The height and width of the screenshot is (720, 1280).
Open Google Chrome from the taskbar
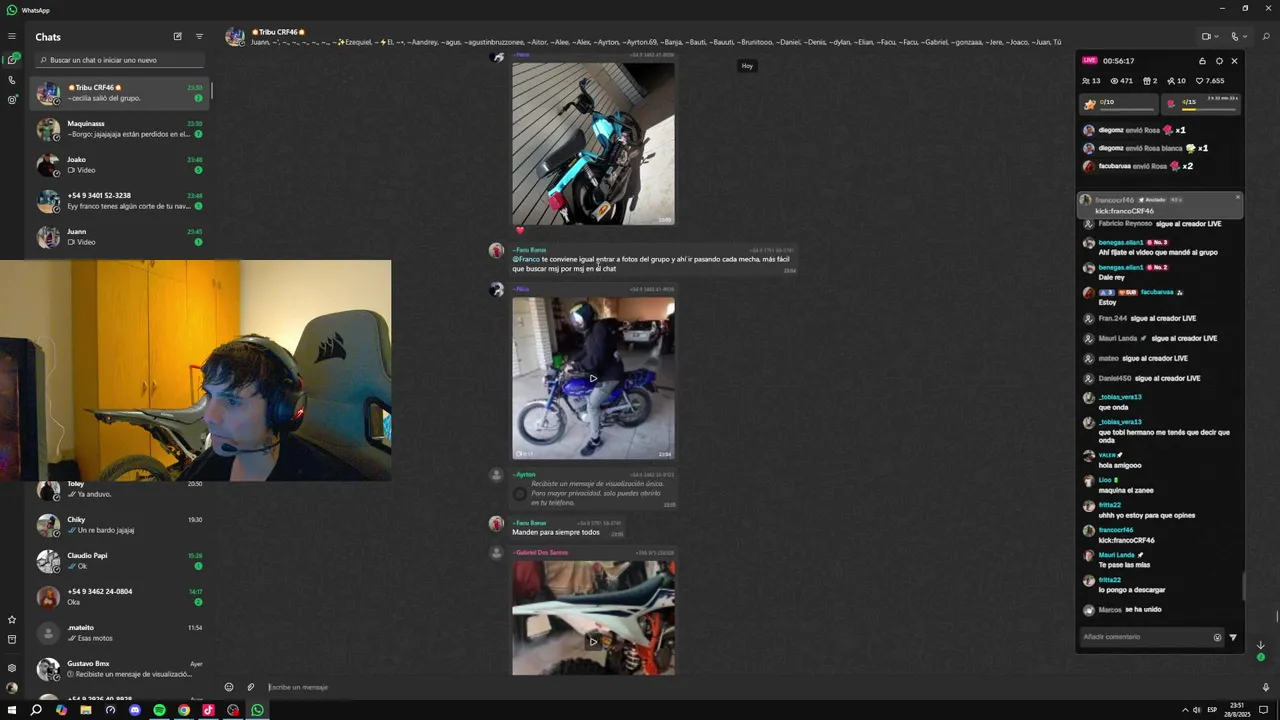pyautogui.click(x=184, y=710)
